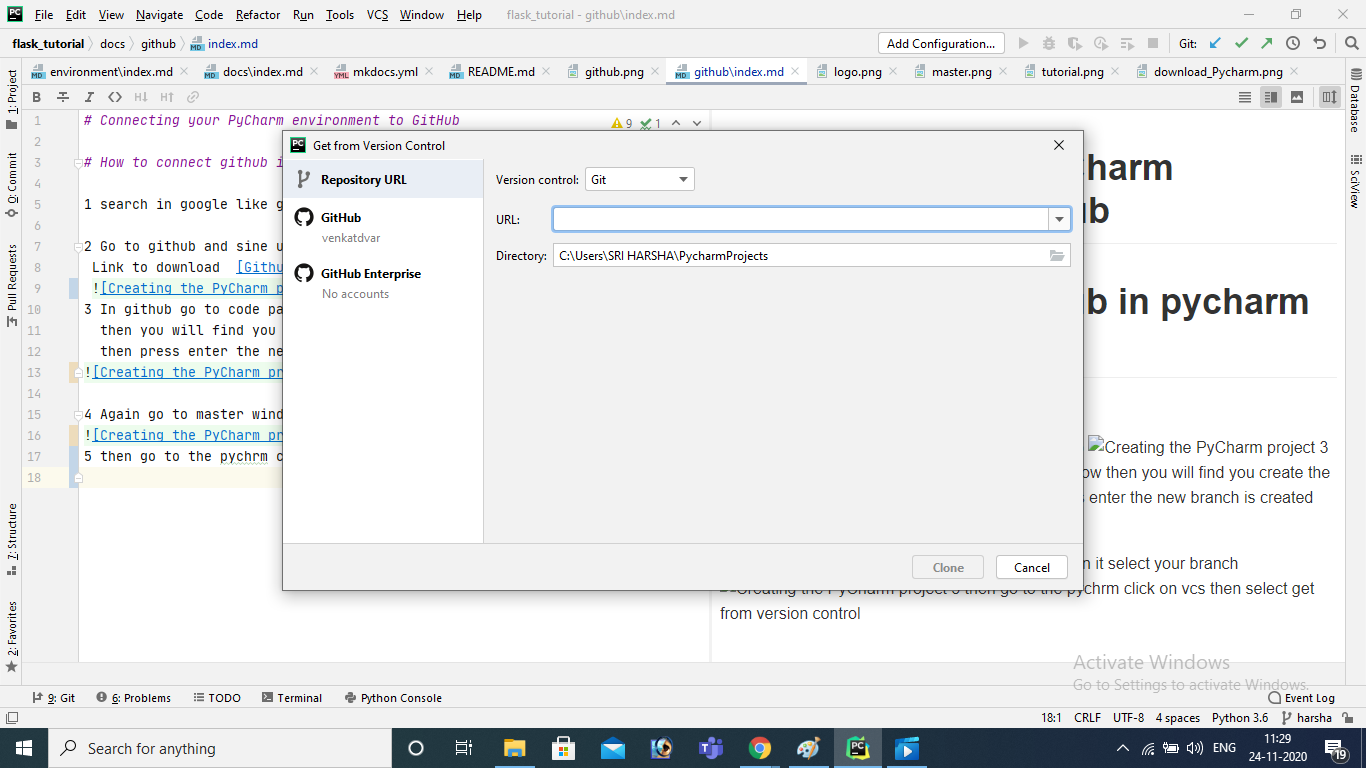
Task: Cancel the Get from Version Control dialog
Action: pos(1031,567)
